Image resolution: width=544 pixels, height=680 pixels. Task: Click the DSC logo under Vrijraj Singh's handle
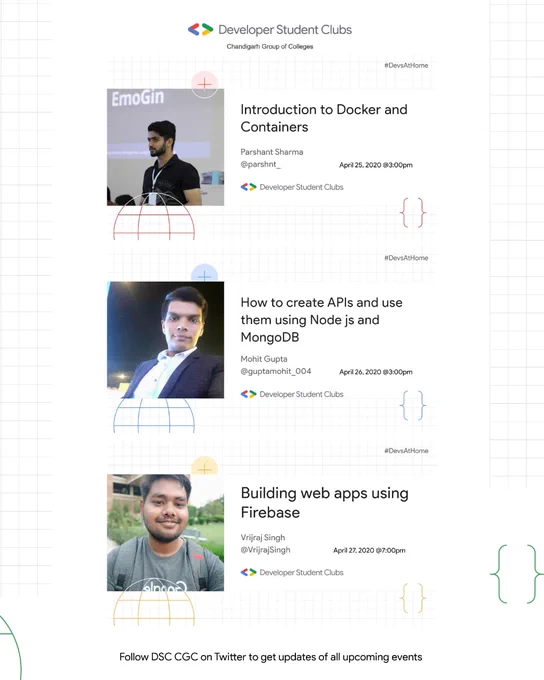coord(292,572)
